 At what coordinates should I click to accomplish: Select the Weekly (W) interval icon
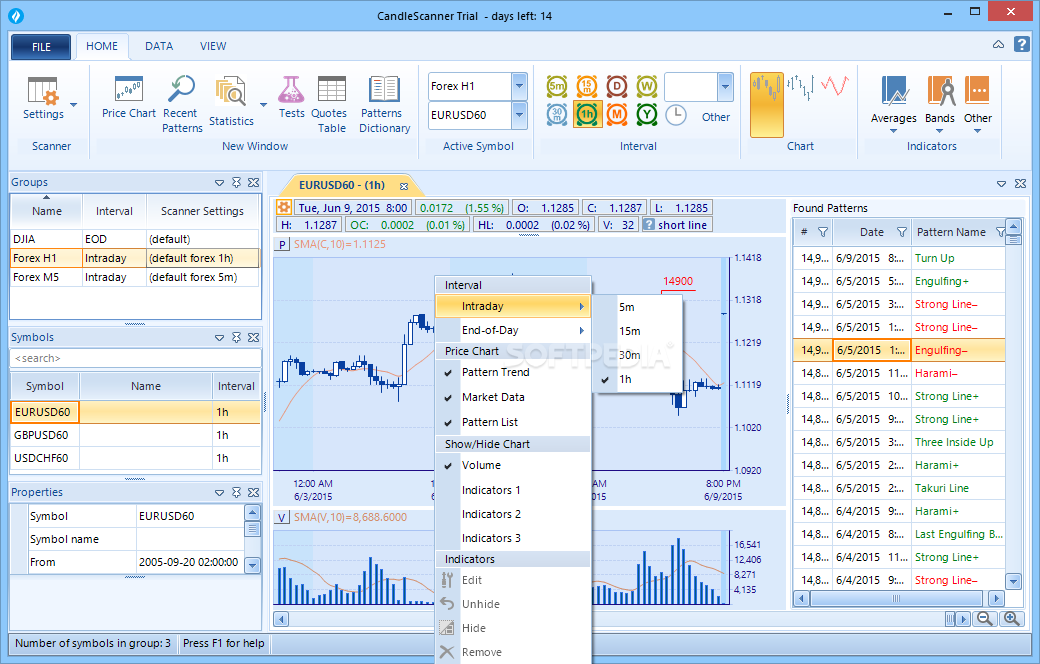click(x=647, y=86)
